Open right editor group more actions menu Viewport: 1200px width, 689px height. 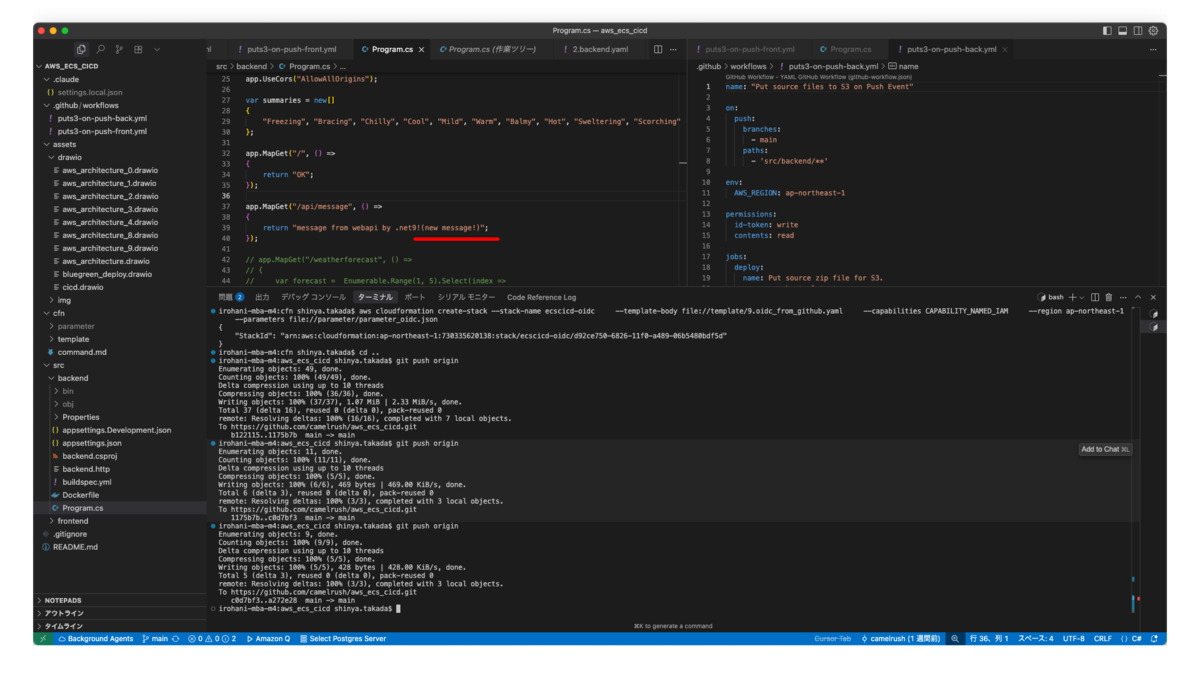click(1154, 49)
